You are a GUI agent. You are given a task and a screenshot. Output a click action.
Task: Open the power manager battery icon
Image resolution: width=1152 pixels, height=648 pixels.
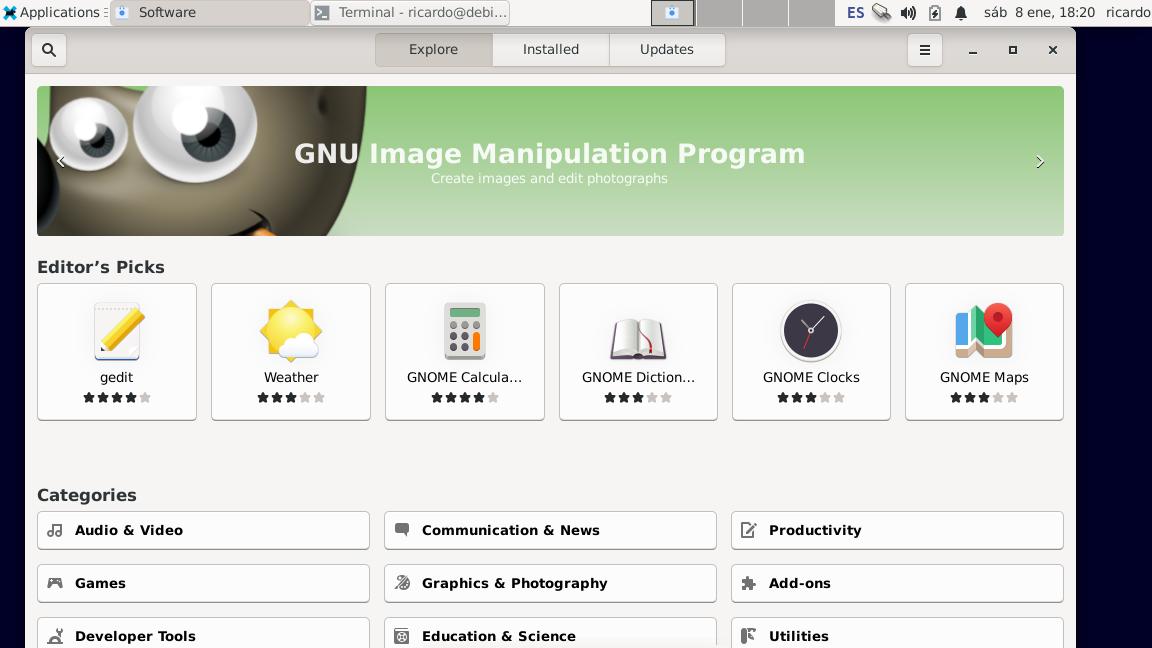tap(935, 12)
